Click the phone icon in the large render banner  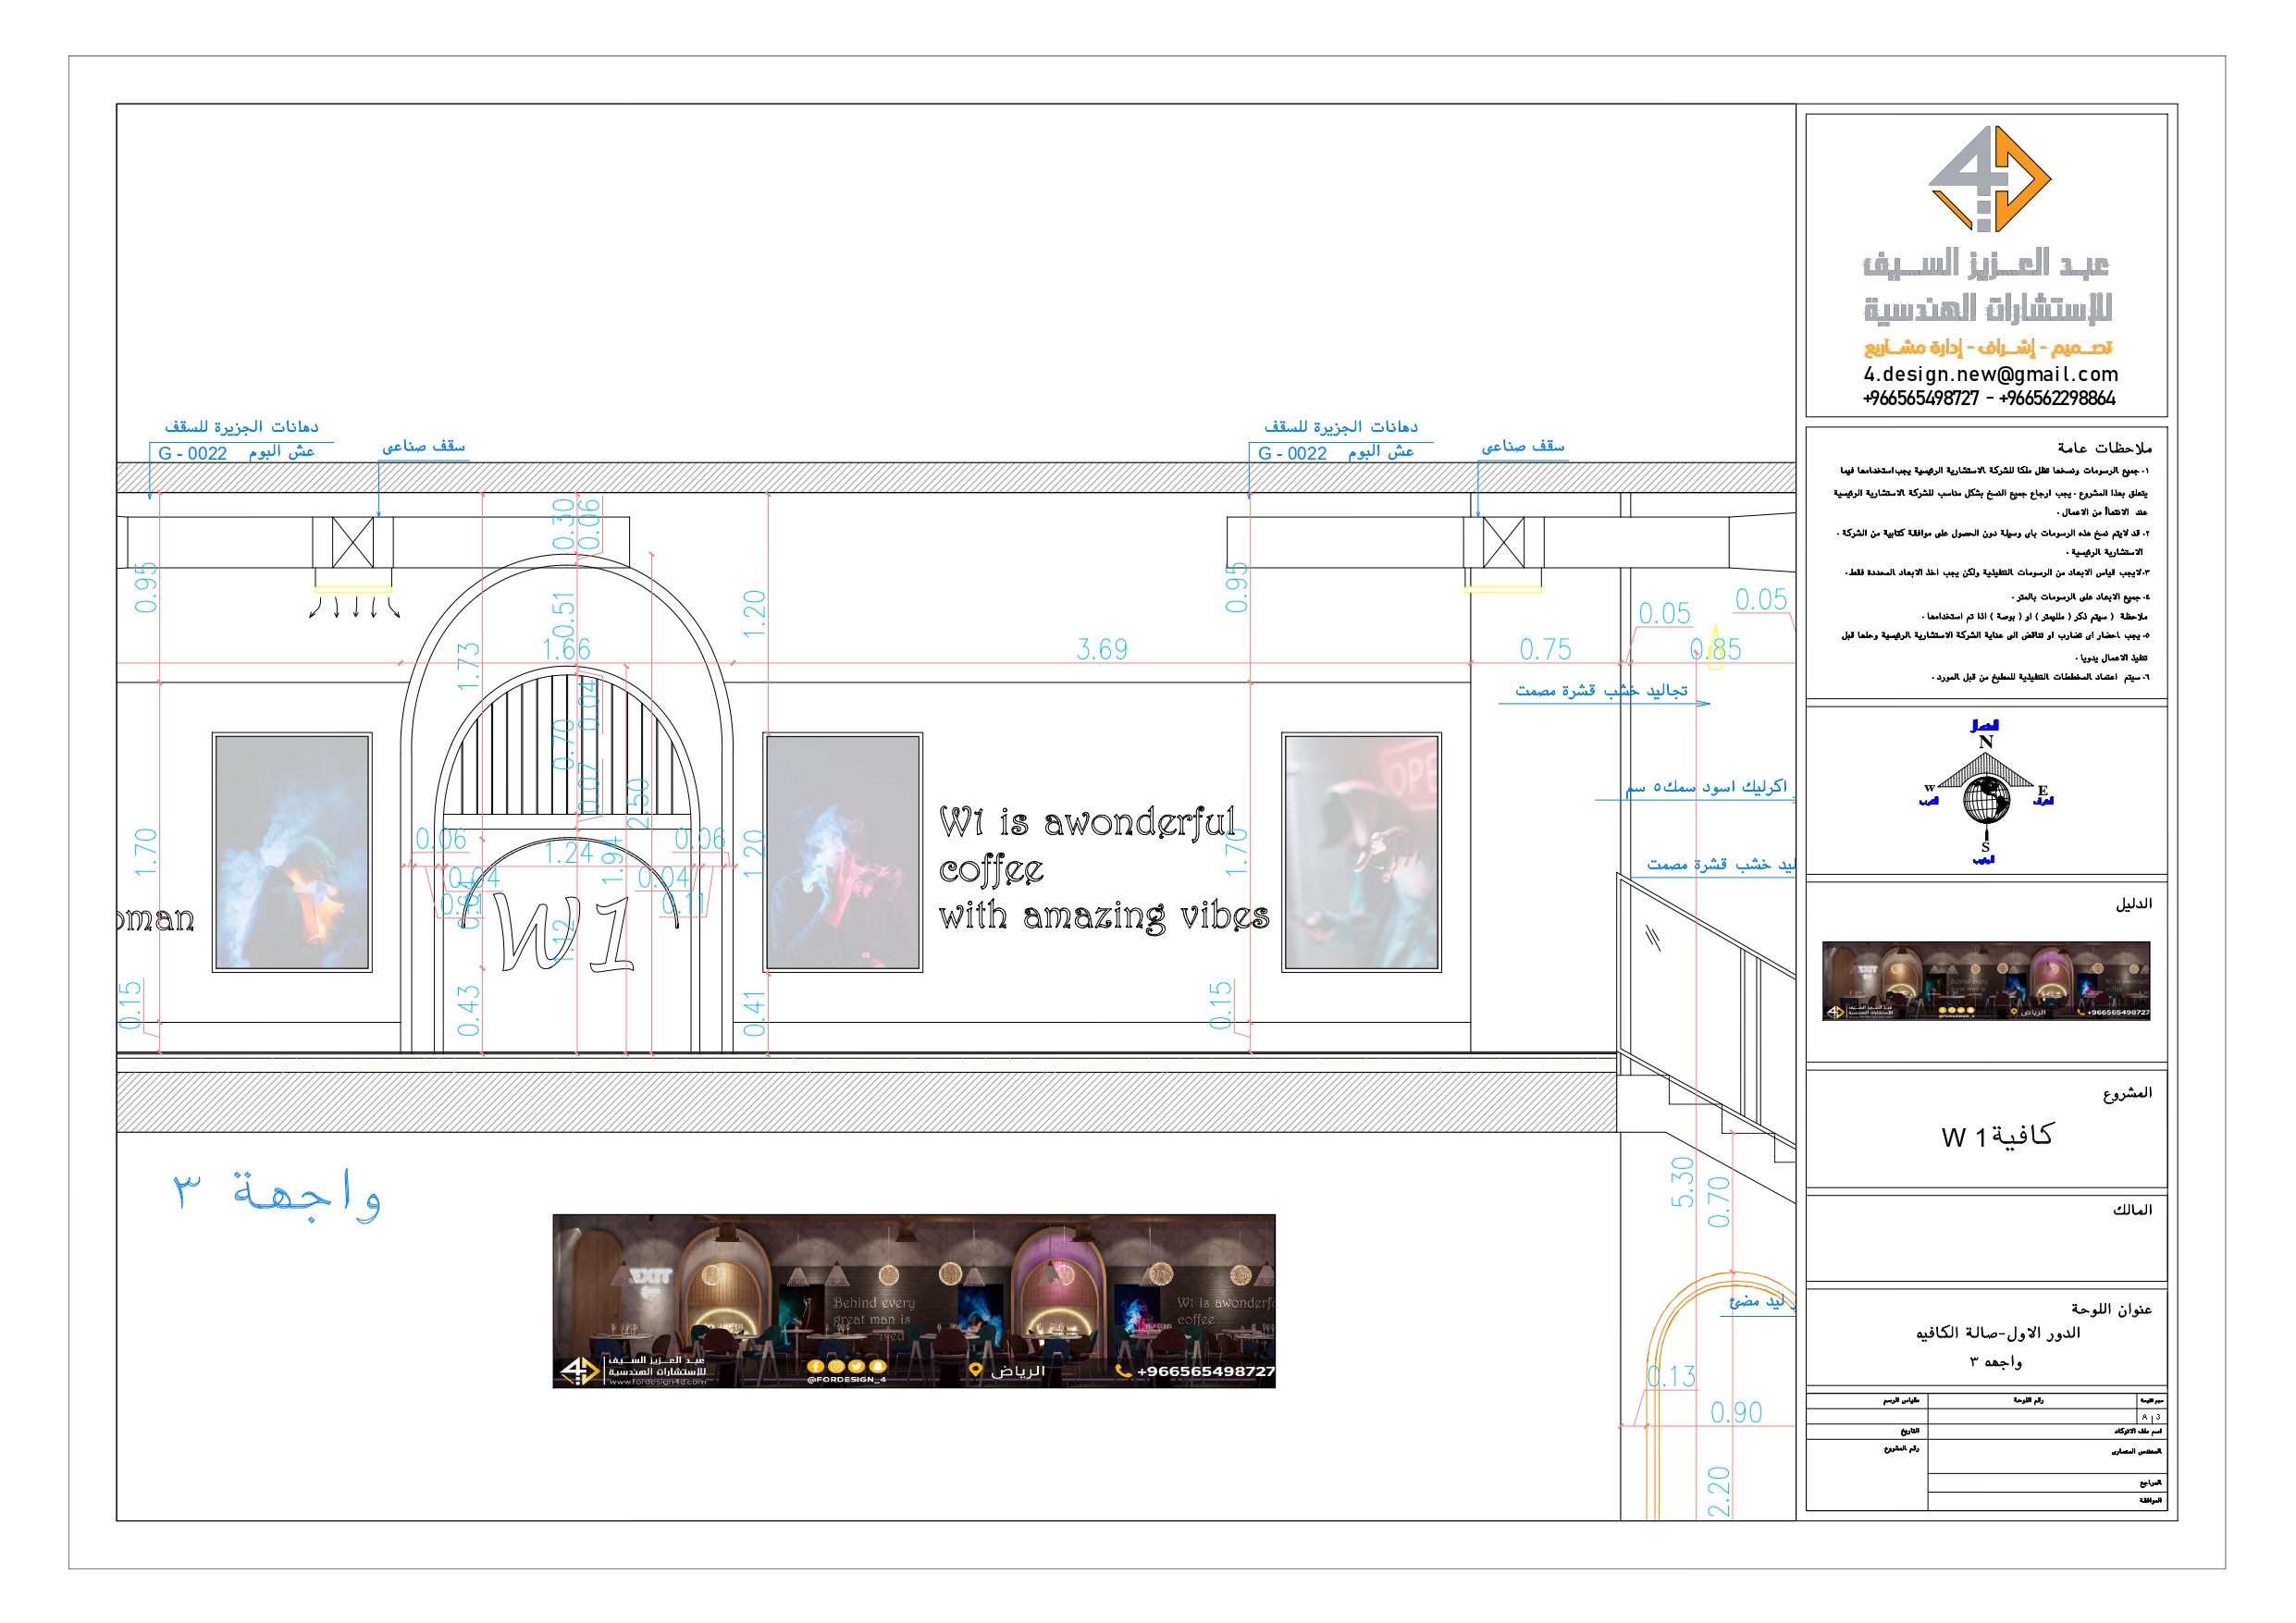point(1123,1371)
